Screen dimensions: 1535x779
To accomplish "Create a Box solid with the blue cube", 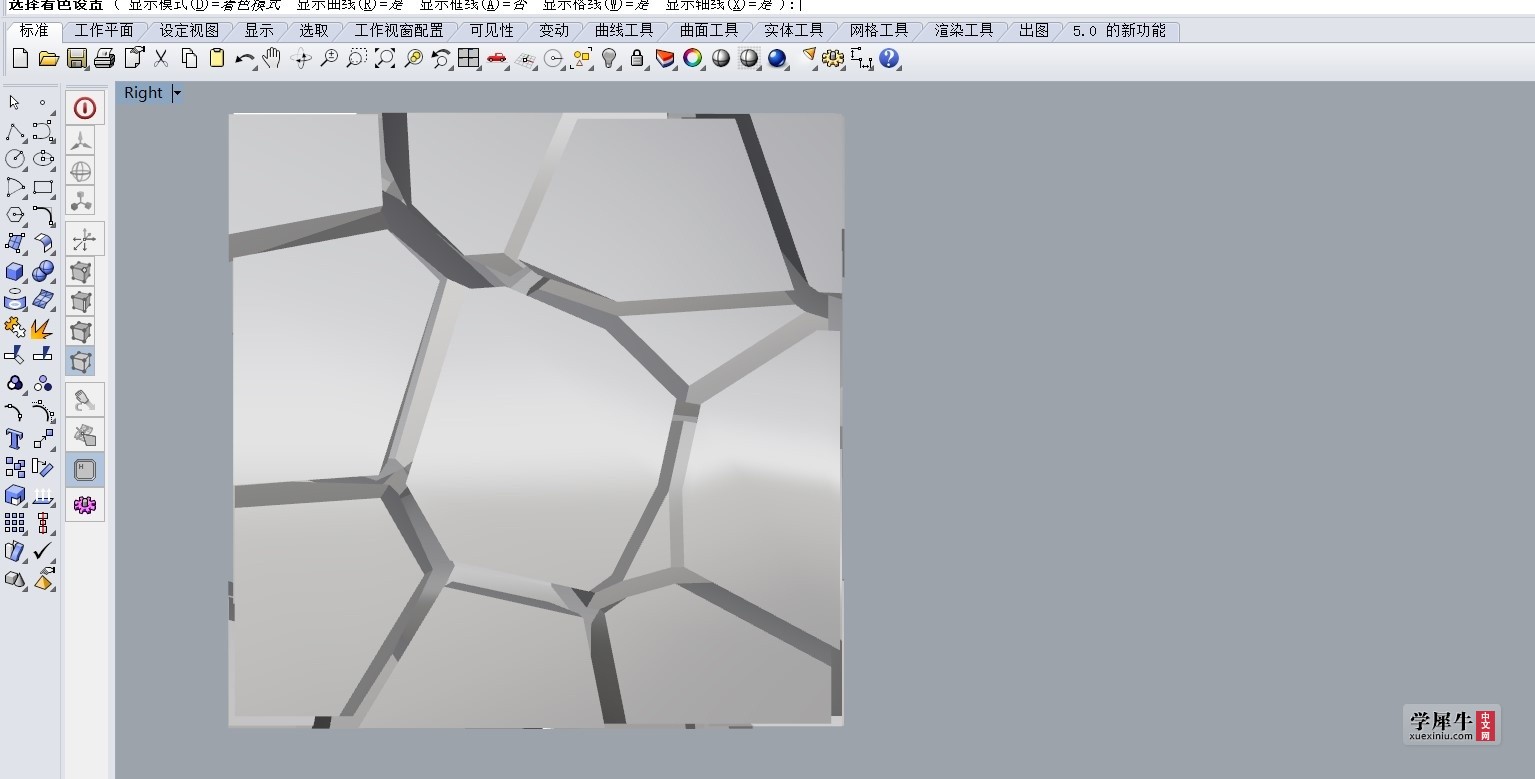I will click(x=14, y=271).
